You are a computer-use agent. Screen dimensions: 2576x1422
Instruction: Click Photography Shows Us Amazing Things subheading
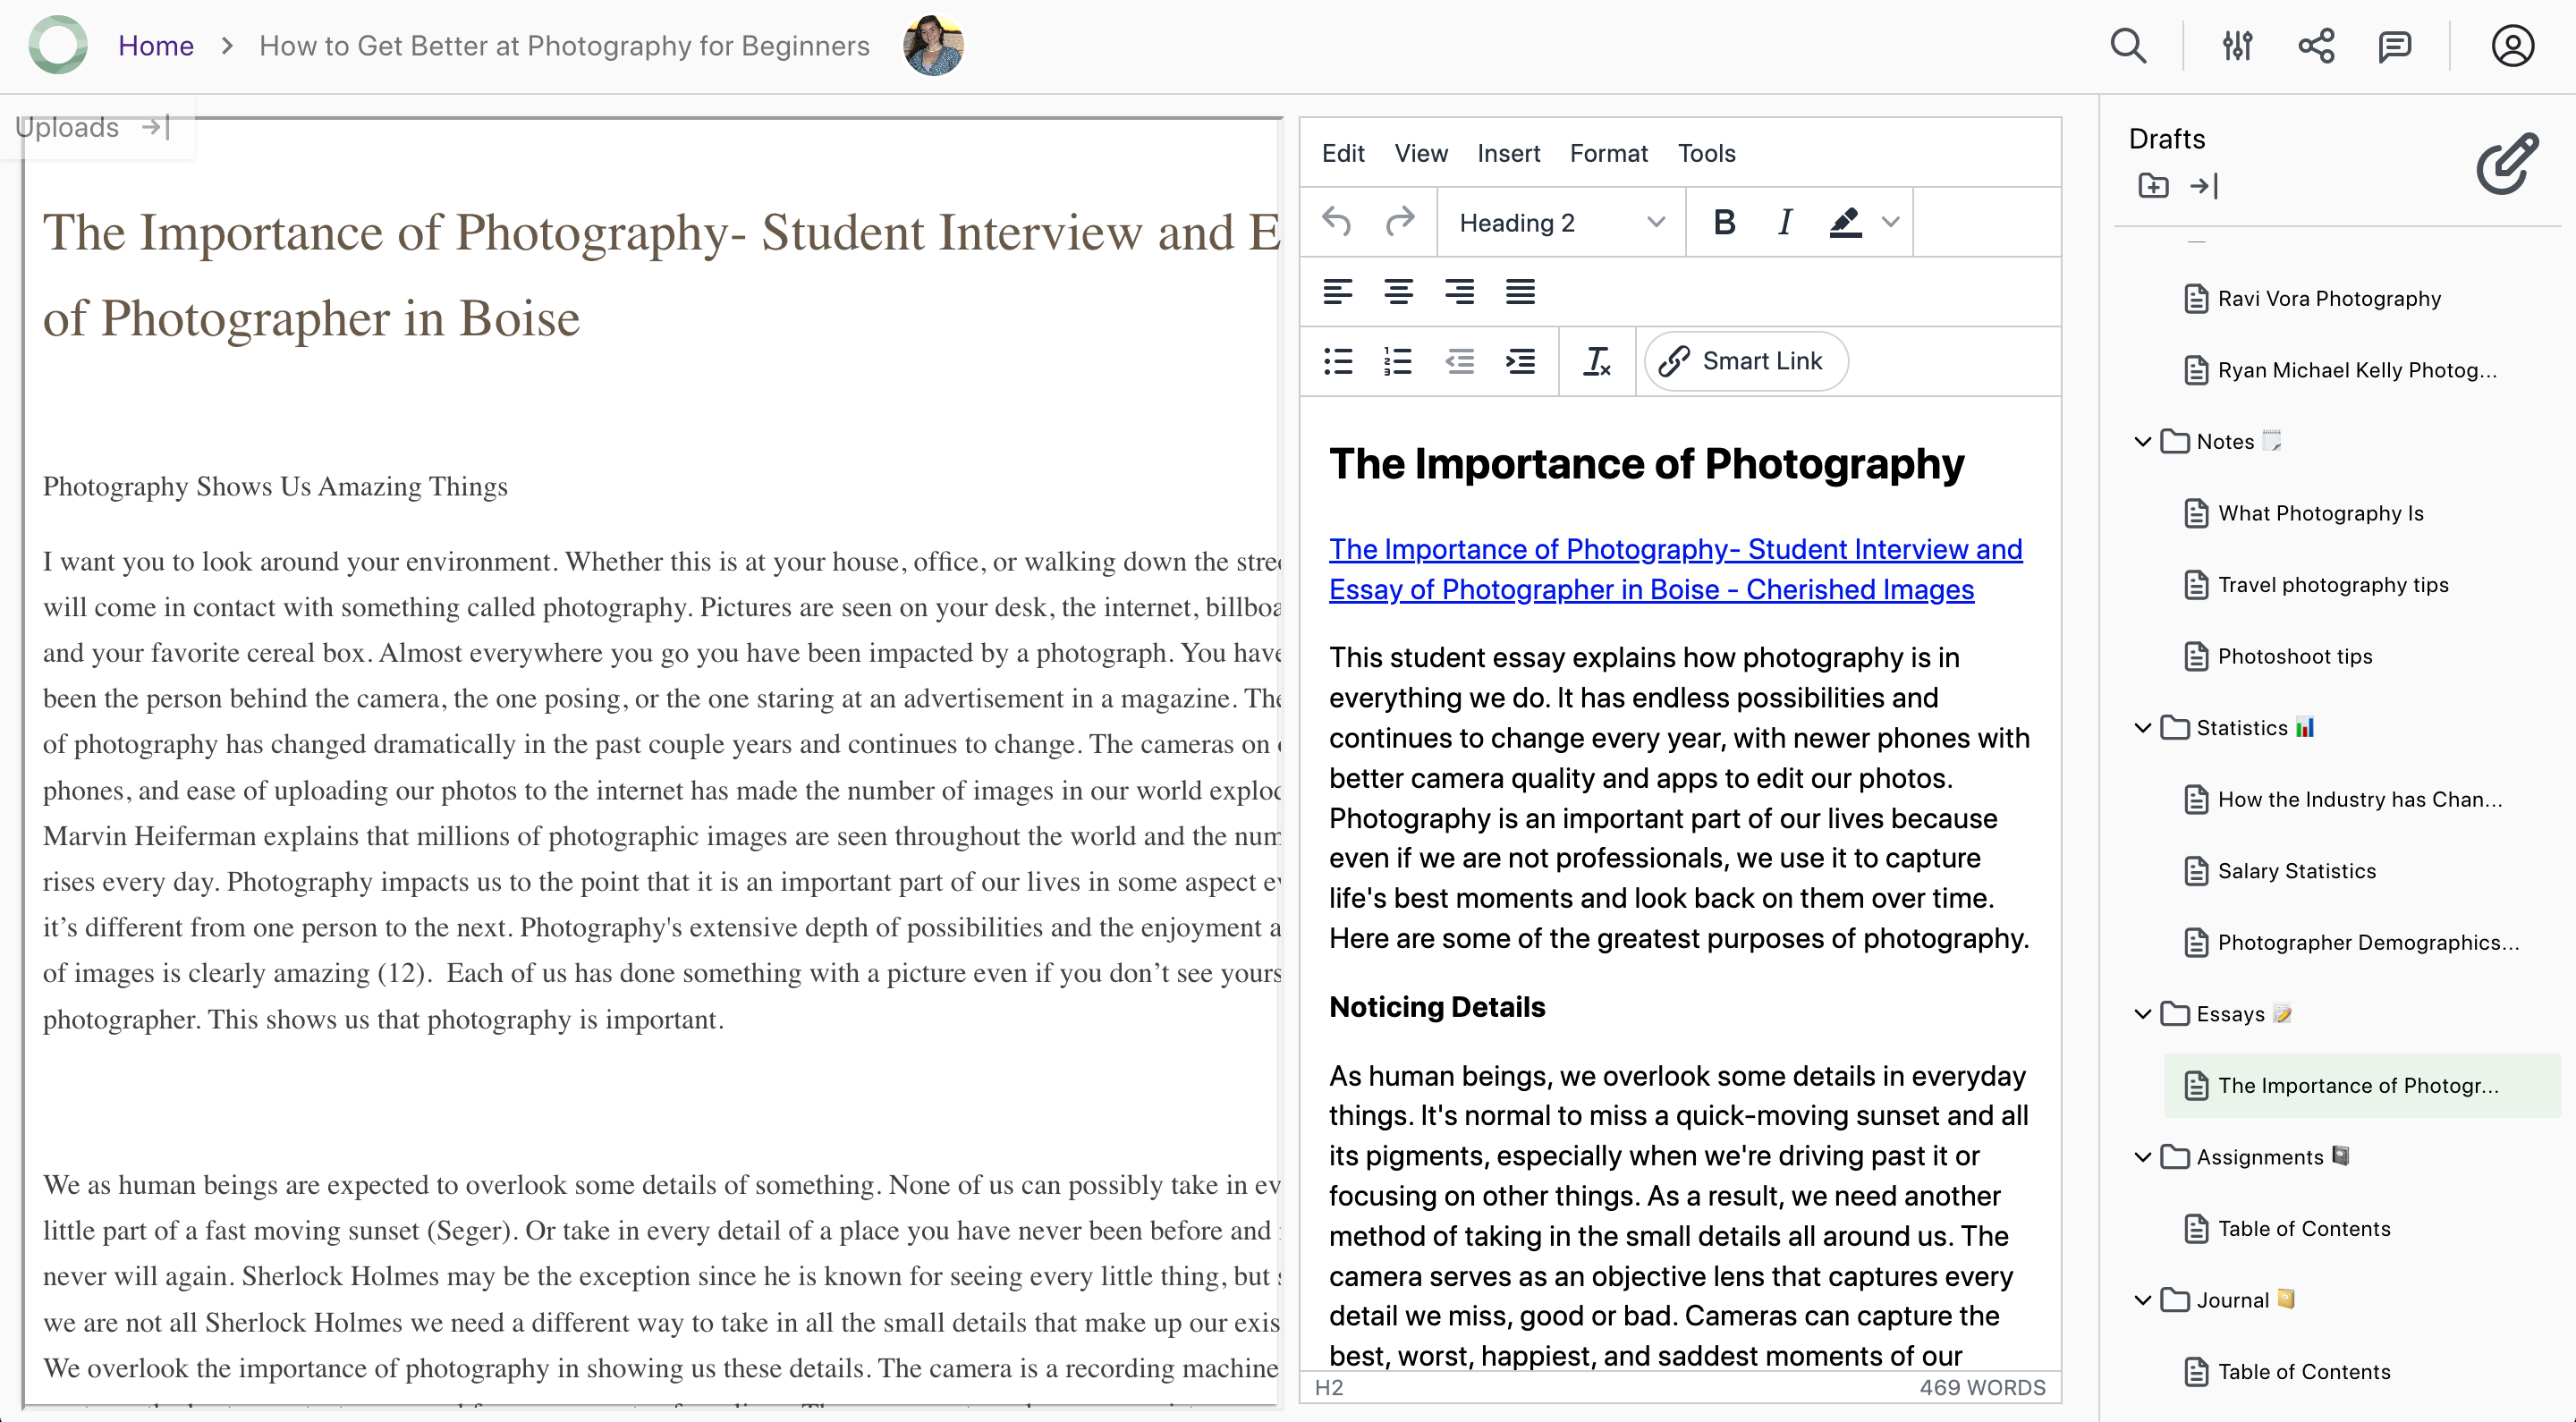[275, 486]
